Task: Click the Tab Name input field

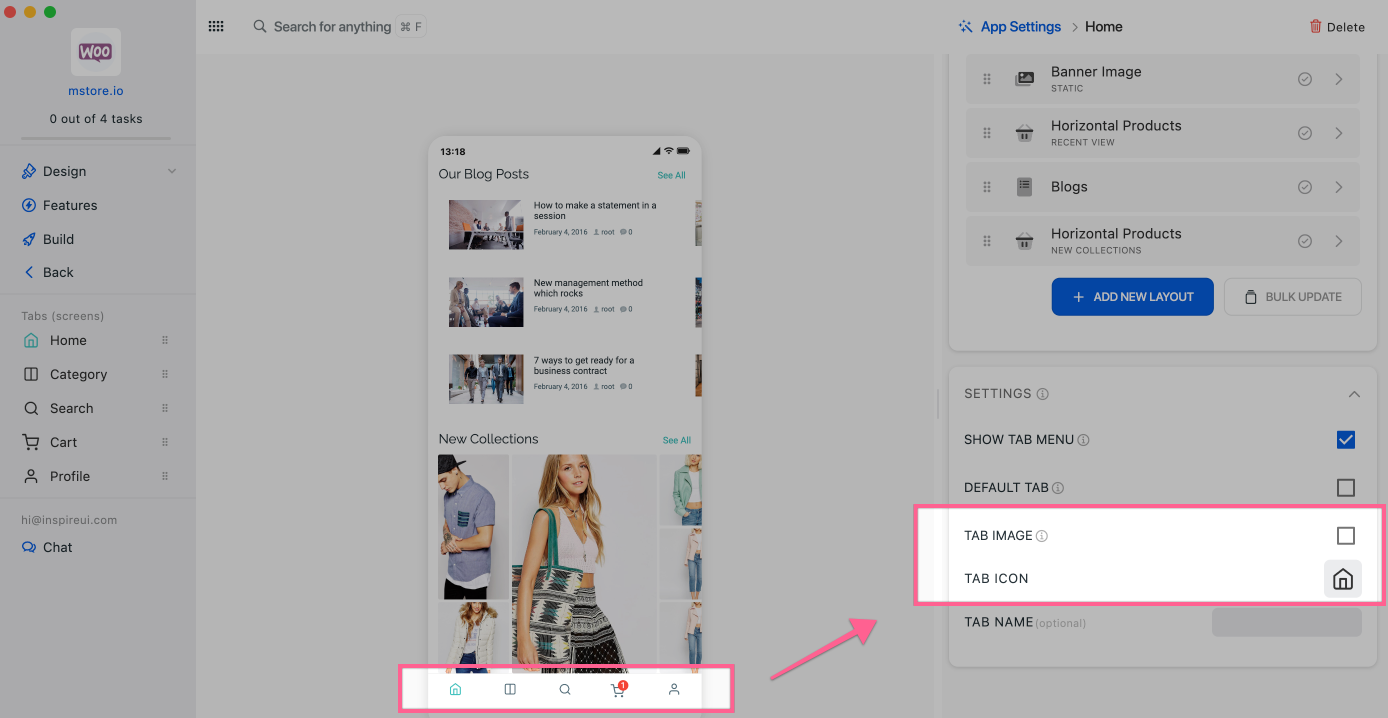Action: pyautogui.click(x=1286, y=622)
